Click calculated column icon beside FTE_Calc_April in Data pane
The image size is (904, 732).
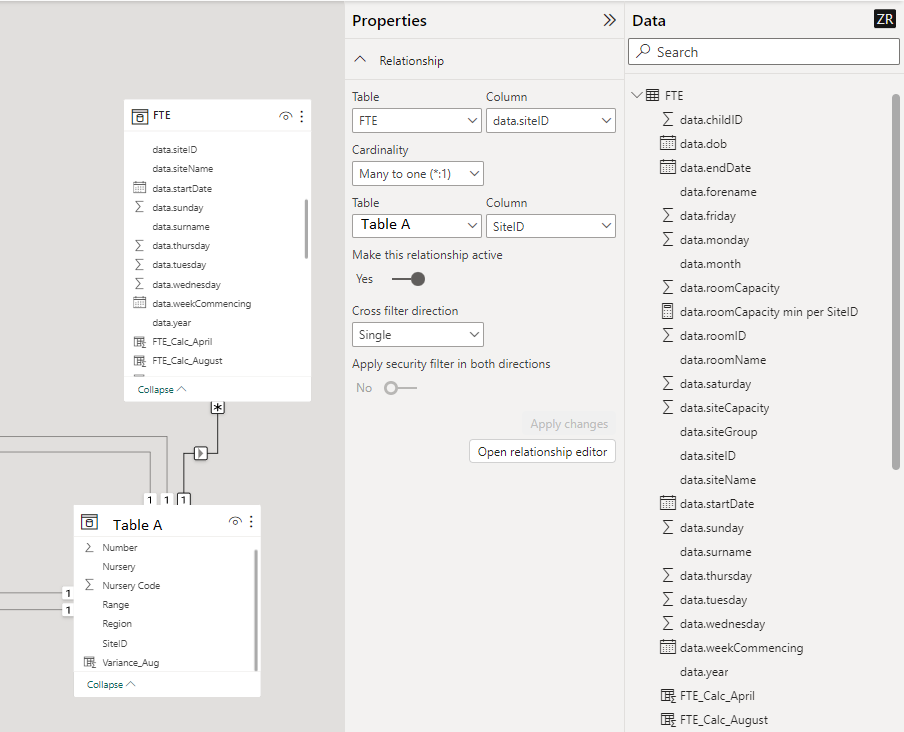pyautogui.click(x=668, y=696)
